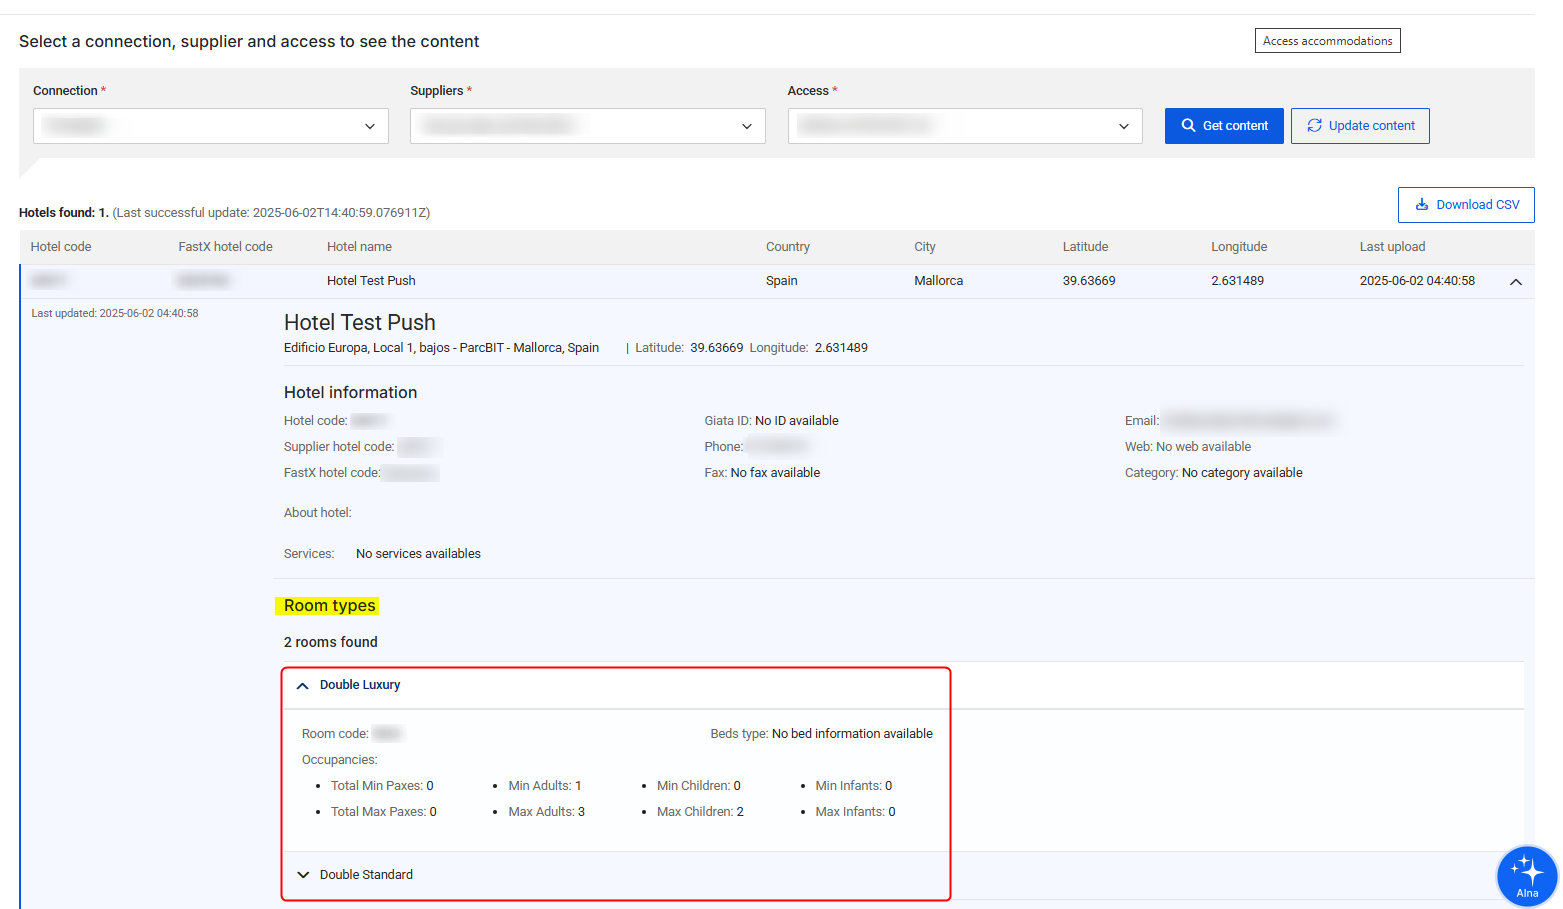
Task: Select the Hotel Test Push row name
Action: (x=371, y=281)
